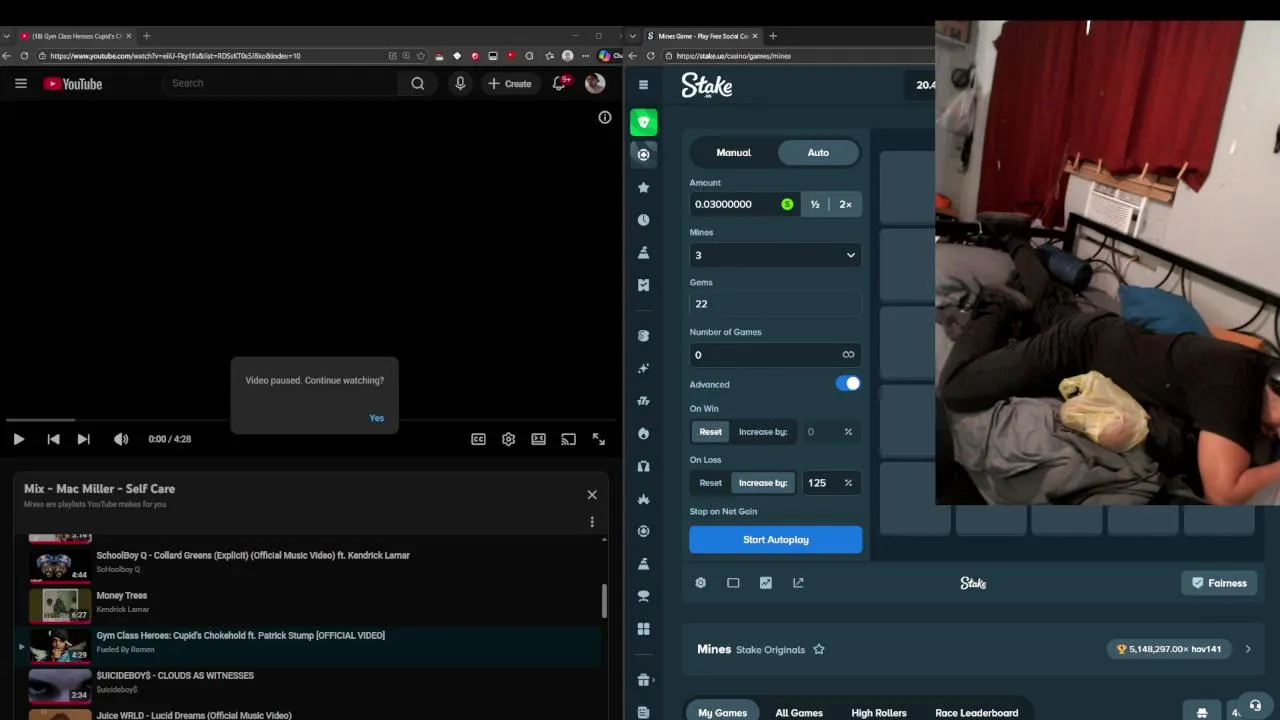This screenshot has width=1280, height=720.
Task: Halve the bet amount
Action: (x=815, y=204)
